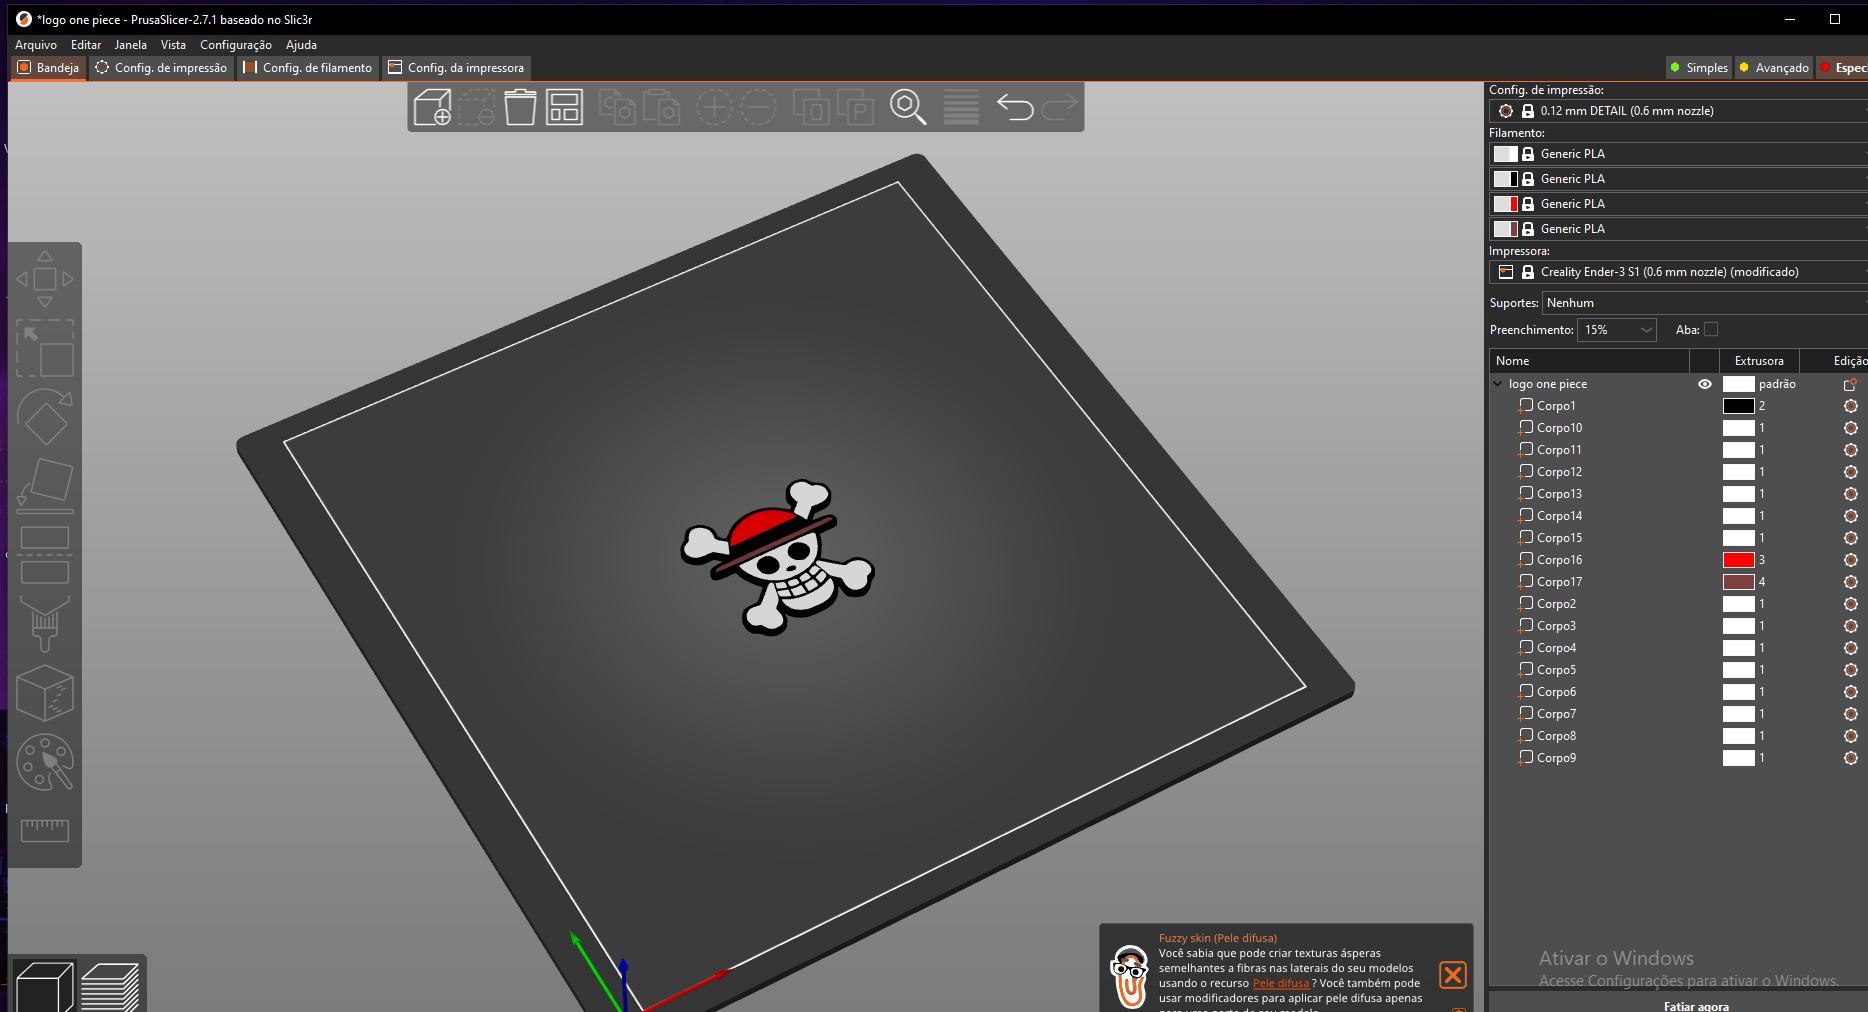Select the Move tool in left toolbar

[45, 278]
